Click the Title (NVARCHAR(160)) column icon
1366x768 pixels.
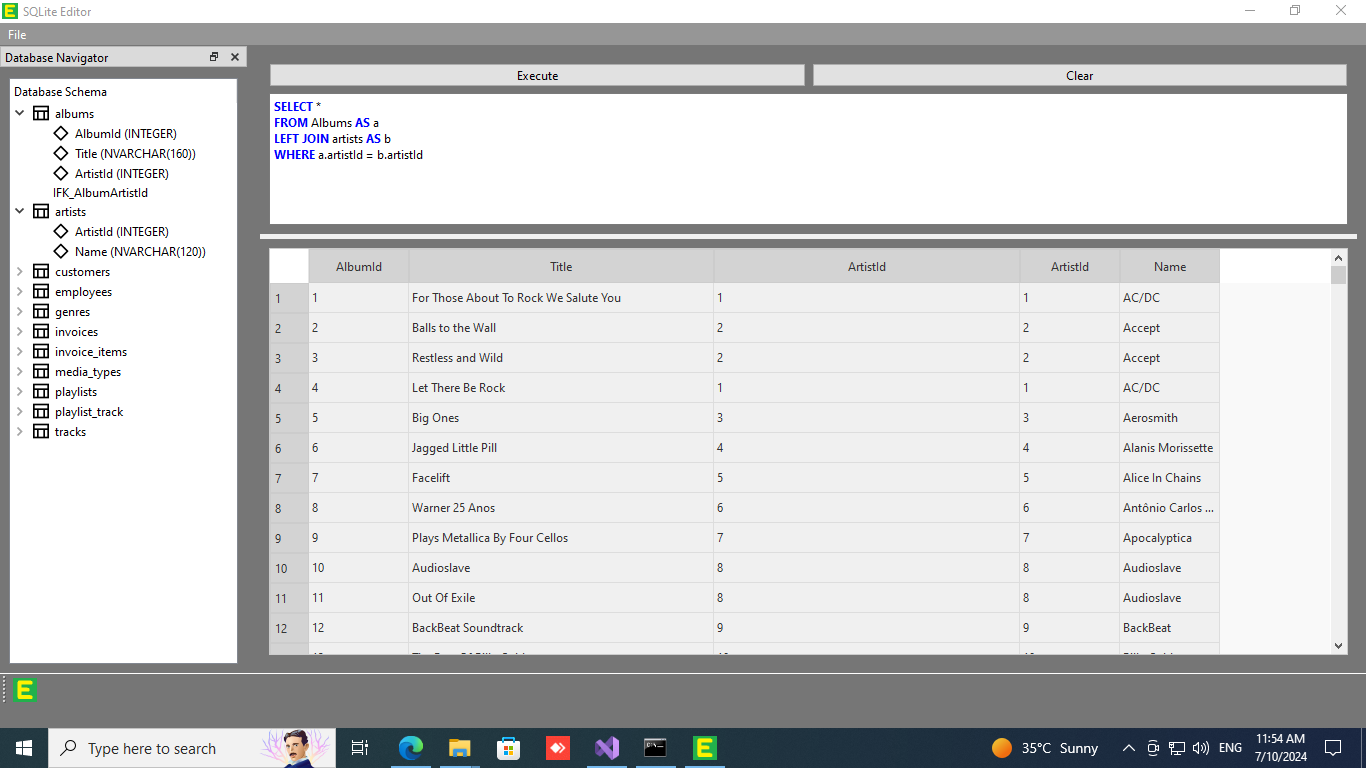pyautogui.click(x=60, y=153)
